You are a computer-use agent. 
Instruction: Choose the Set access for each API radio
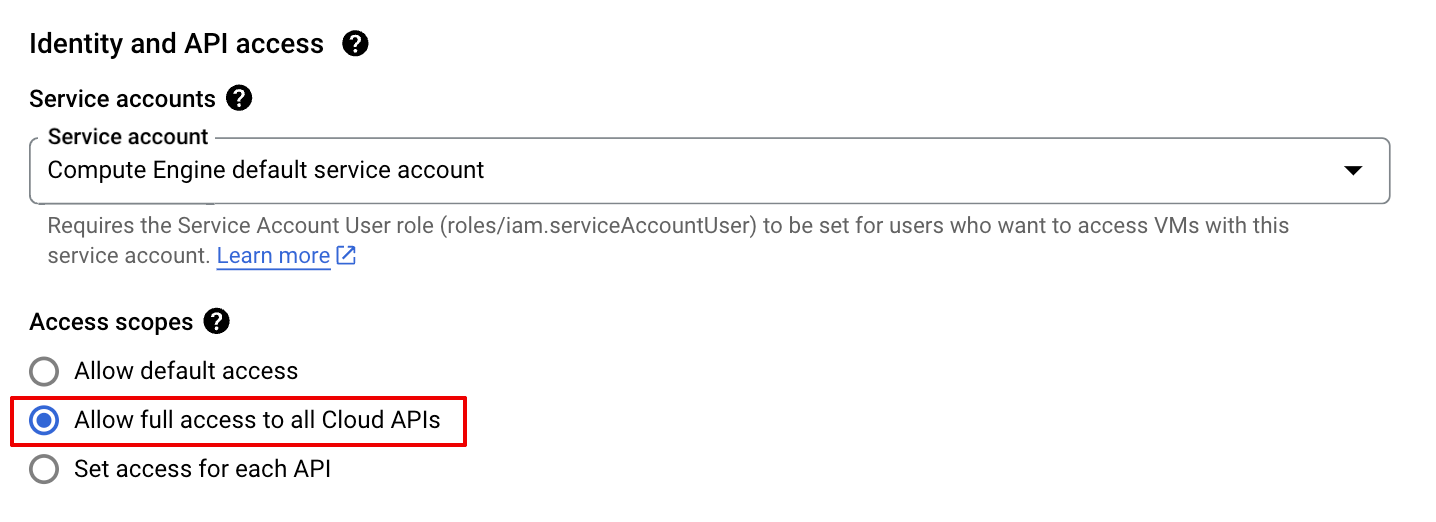(x=44, y=469)
